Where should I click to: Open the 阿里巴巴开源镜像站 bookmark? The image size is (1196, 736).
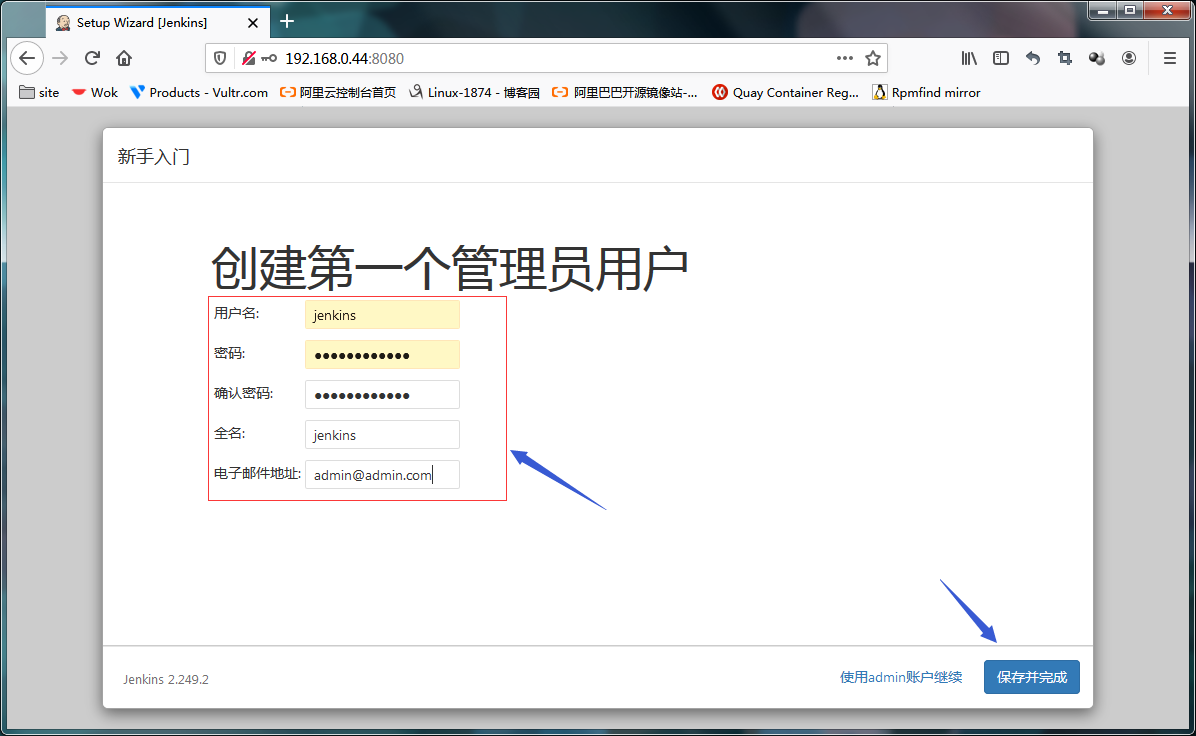click(x=625, y=92)
